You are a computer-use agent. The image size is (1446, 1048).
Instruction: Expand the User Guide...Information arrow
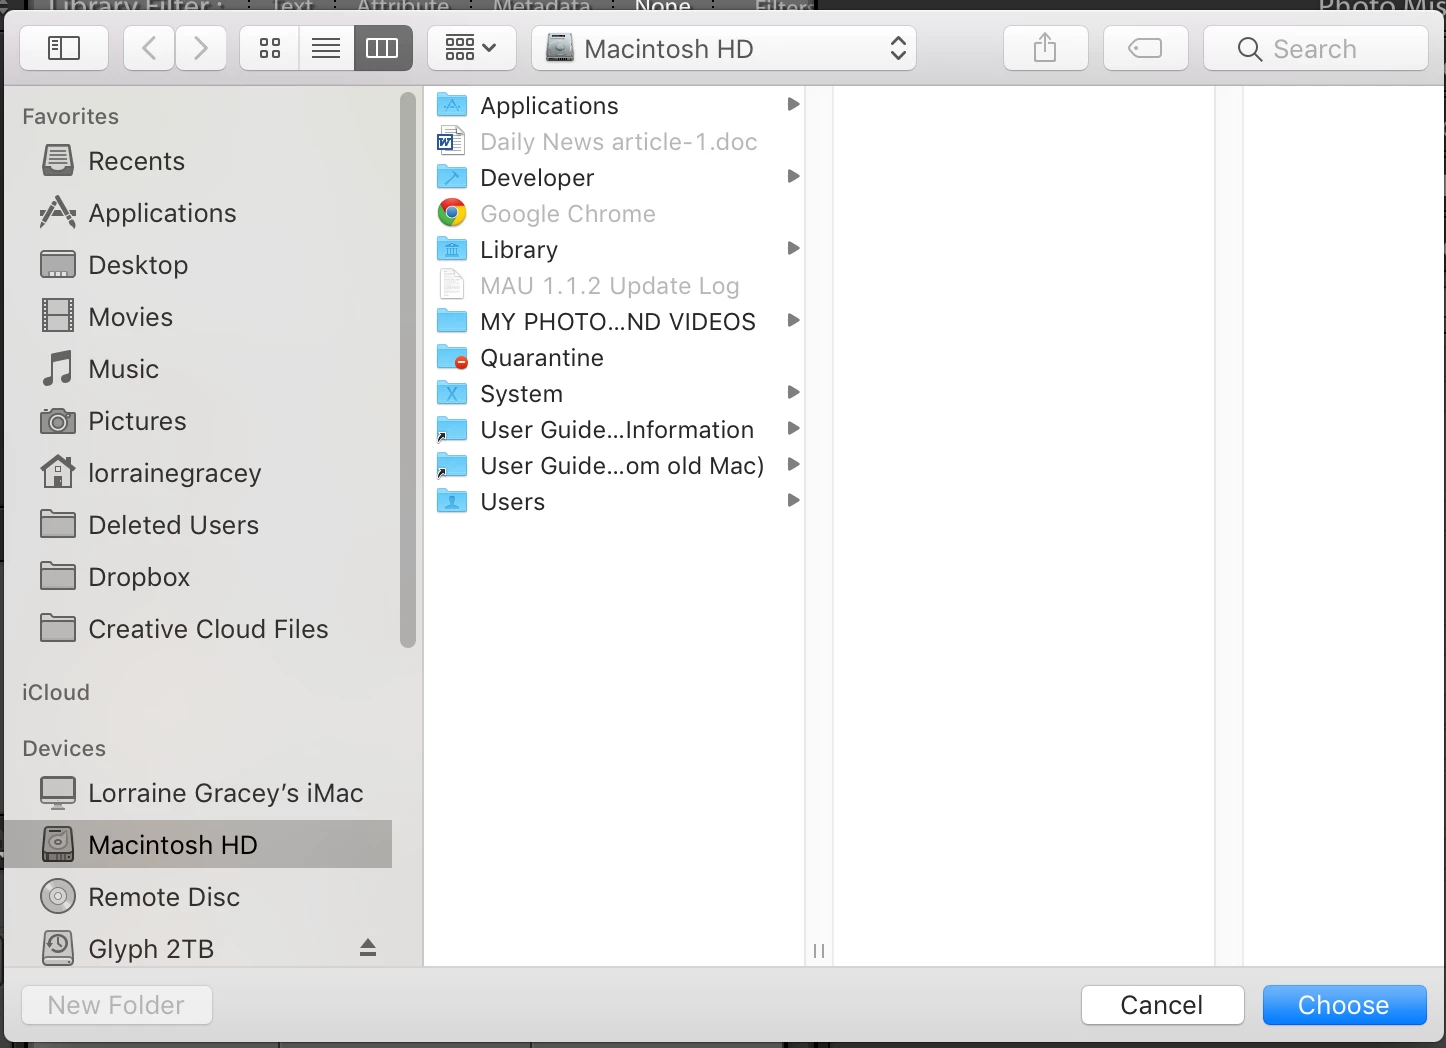click(793, 428)
